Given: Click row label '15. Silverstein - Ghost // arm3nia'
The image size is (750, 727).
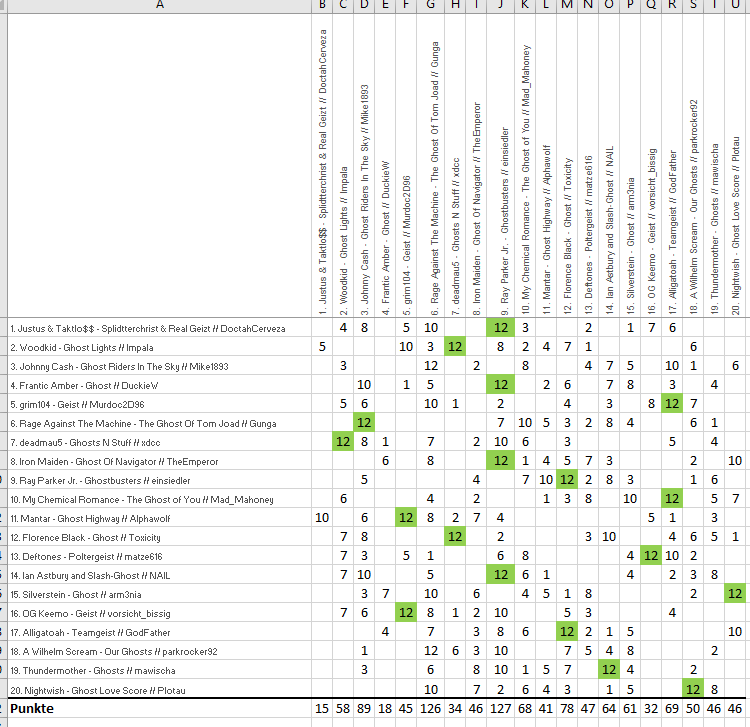Looking at the screenshot, I should 76,595.
